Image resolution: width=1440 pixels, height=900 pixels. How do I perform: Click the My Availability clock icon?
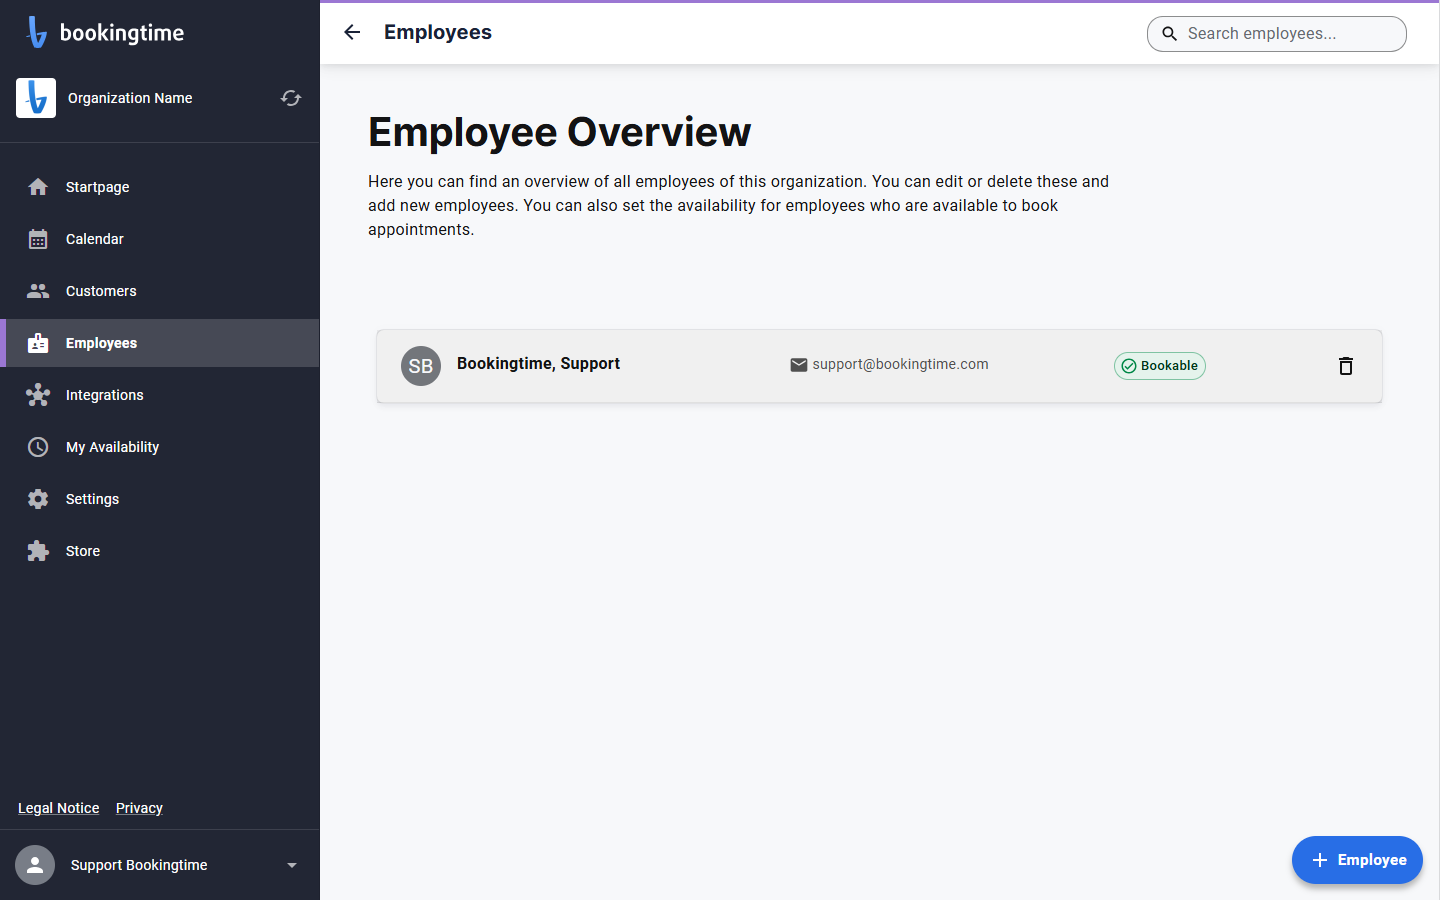(38, 447)
